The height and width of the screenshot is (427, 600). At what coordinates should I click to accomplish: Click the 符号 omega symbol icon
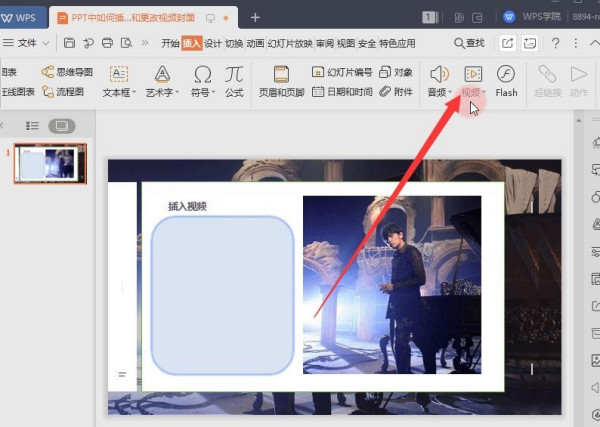tap(203, 74)
